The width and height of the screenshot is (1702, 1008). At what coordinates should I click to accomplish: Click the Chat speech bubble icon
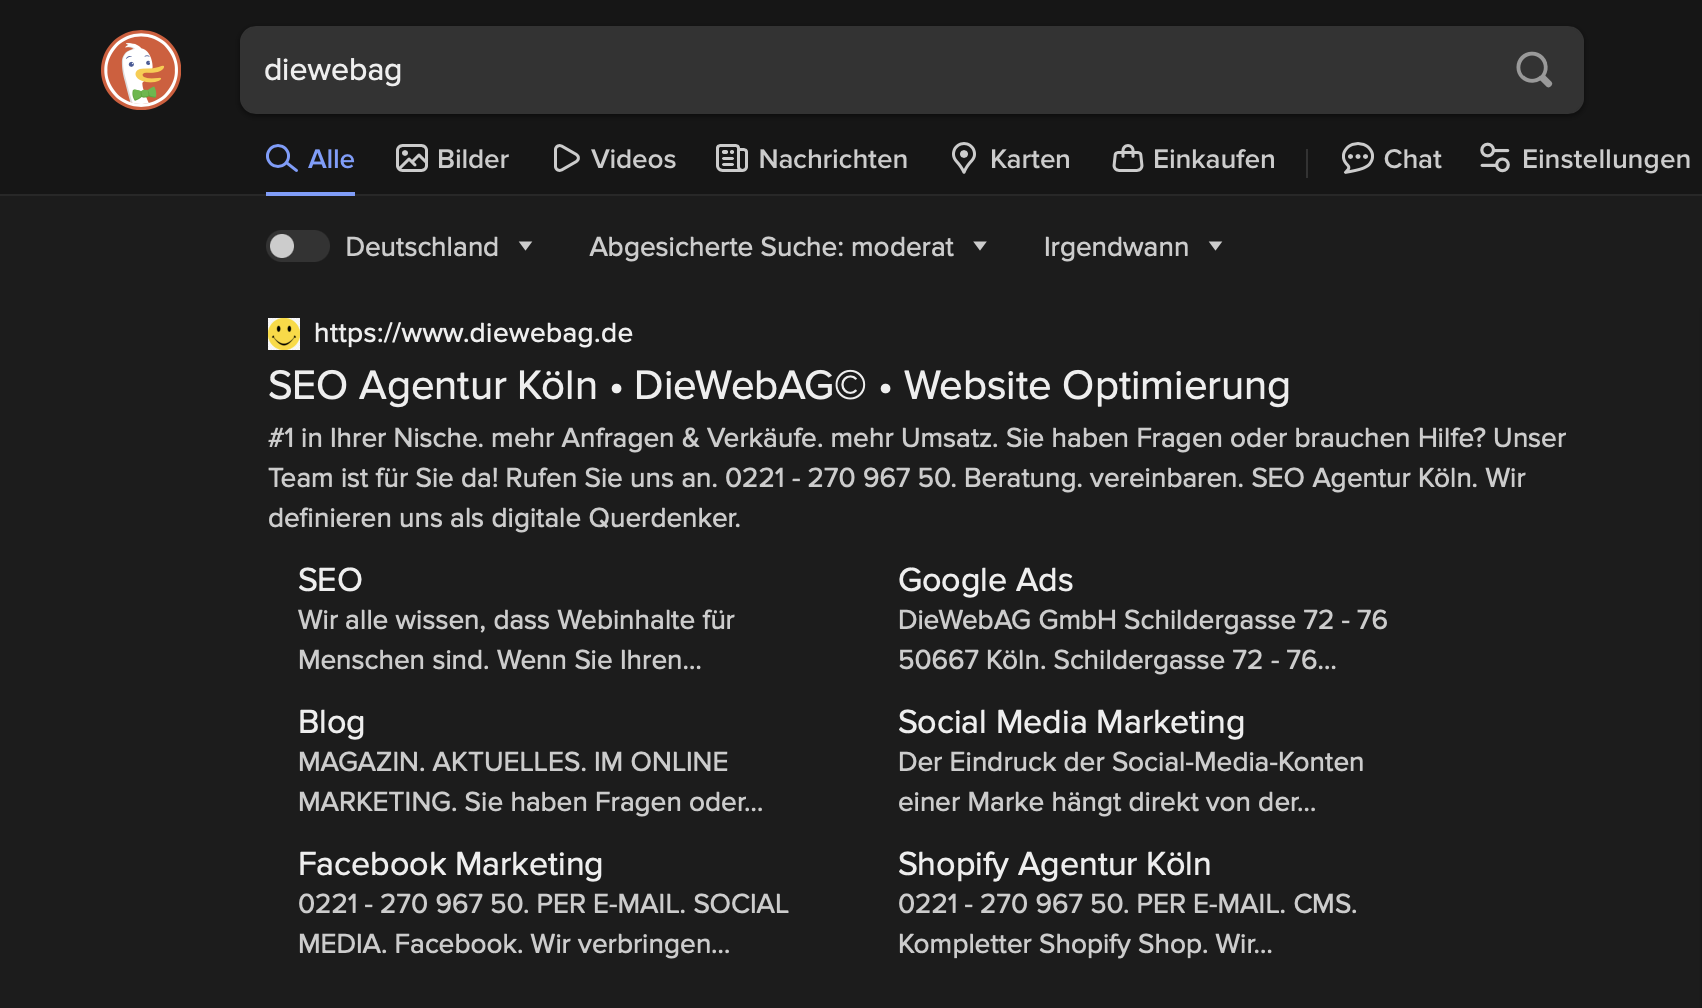click(x=1357, y=158)
